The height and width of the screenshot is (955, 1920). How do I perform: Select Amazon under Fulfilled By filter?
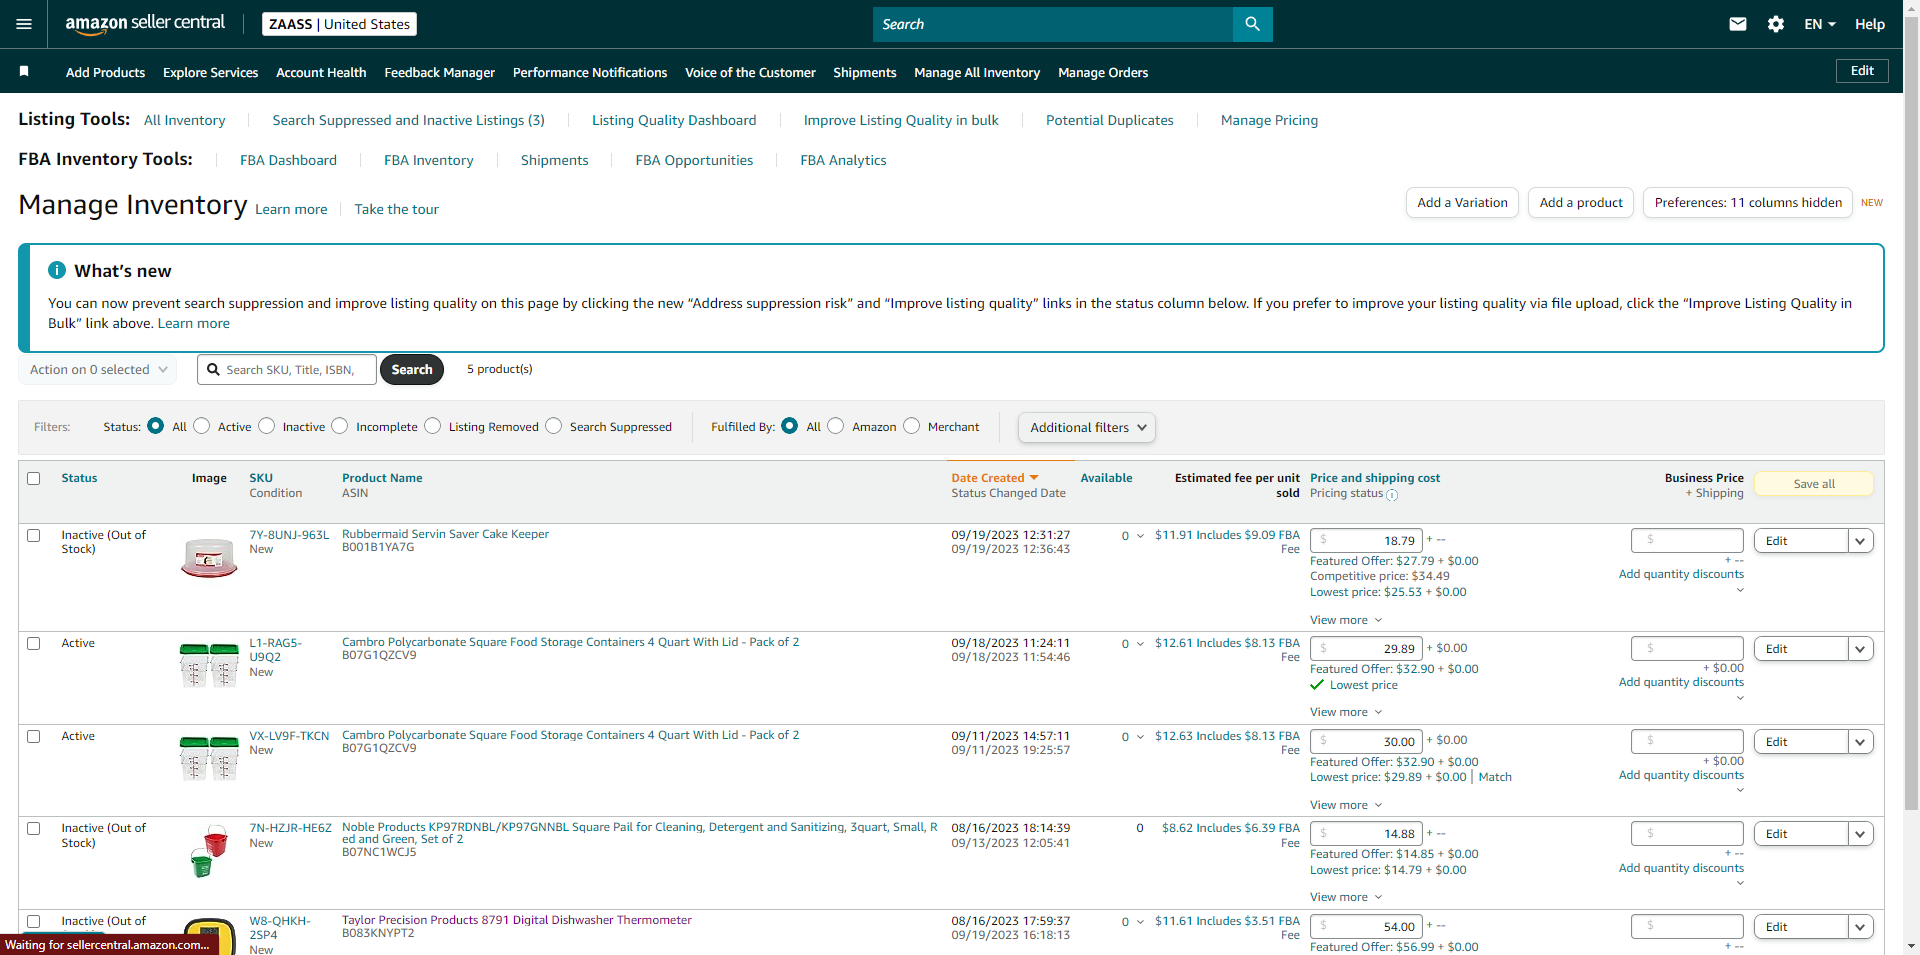[836, 426]
